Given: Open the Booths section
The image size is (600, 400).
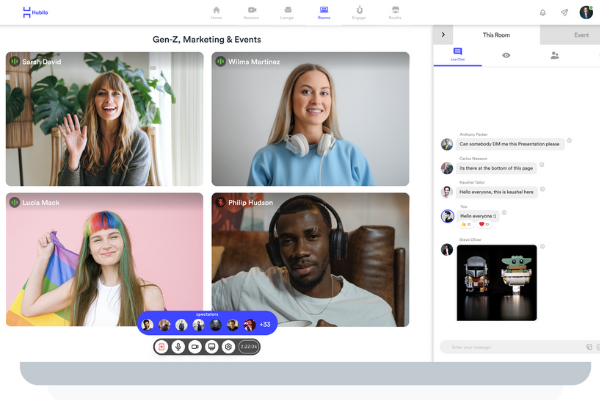Looking at the screenshot, I should (395, 13).
